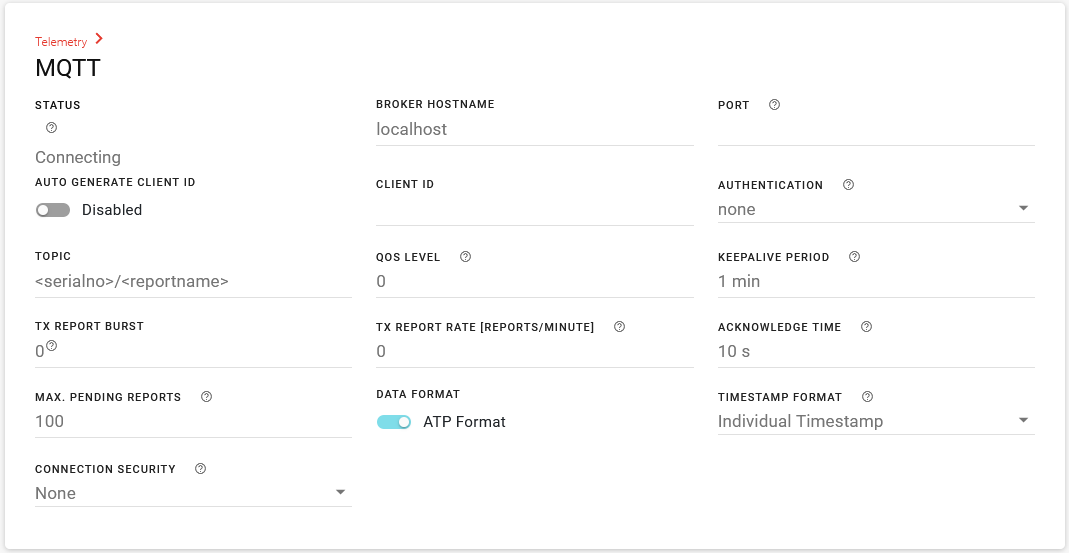Open the Connection Security dropdown
1069x553 pixels.
pyautogui.click(x=192, y=493)
